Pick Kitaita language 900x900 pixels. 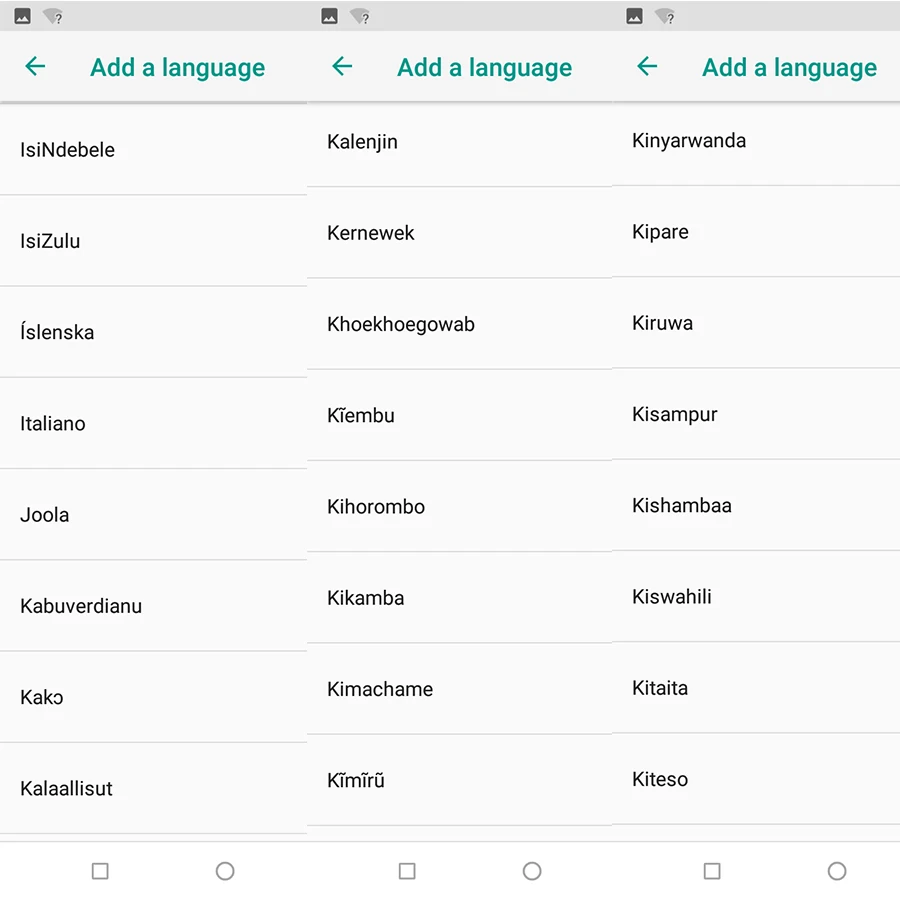[x=756, y=688]
